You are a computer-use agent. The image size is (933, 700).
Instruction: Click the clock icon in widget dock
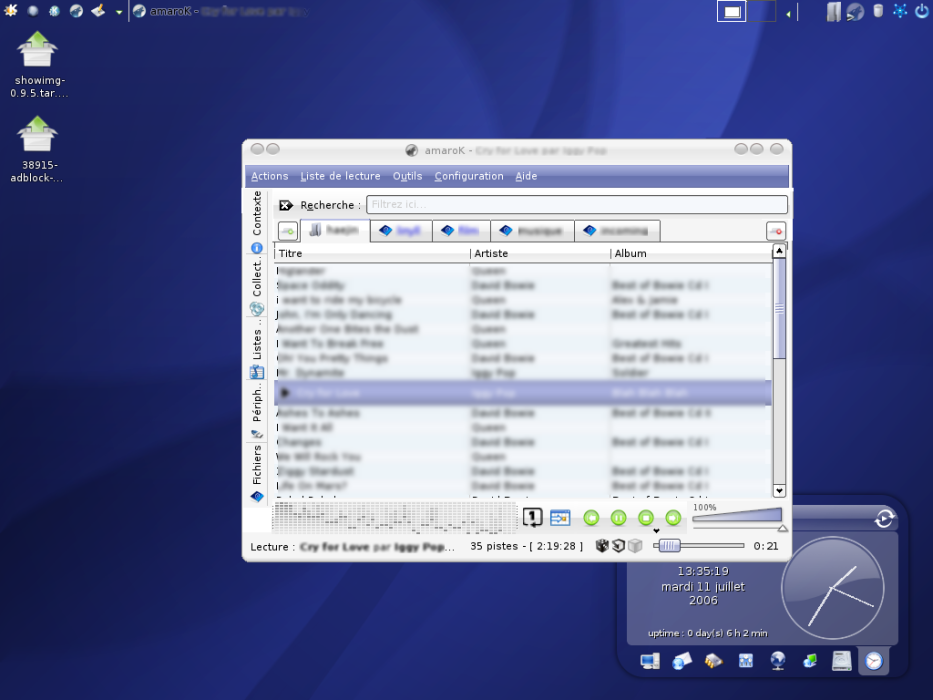coord(873,661)
